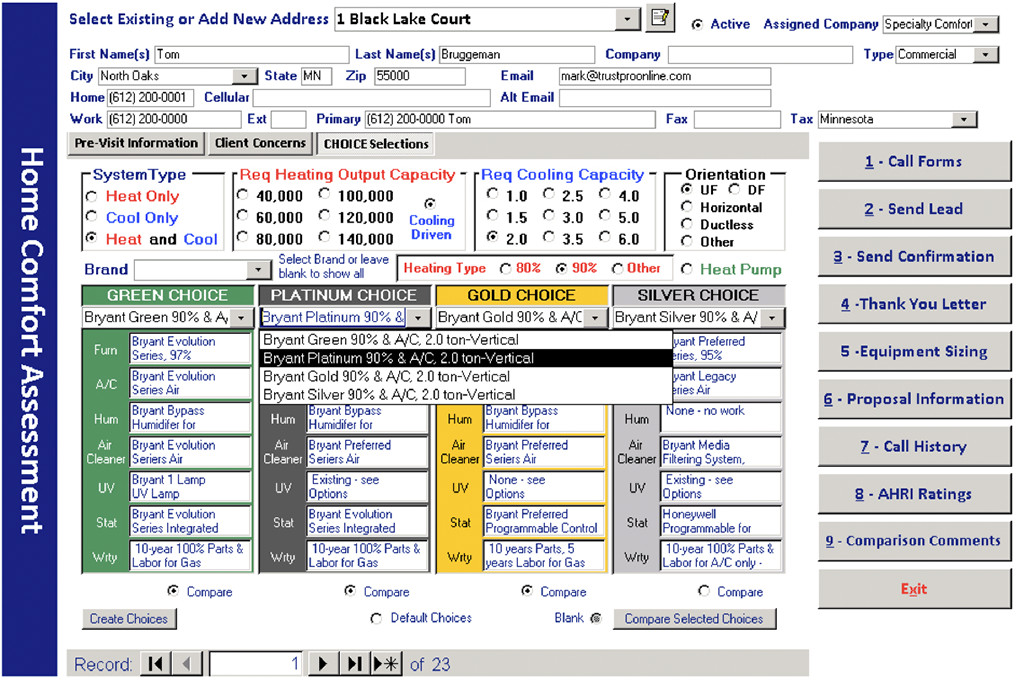Select the Blank choices option
Screen dimensions: 1024x681
(596, 618)
